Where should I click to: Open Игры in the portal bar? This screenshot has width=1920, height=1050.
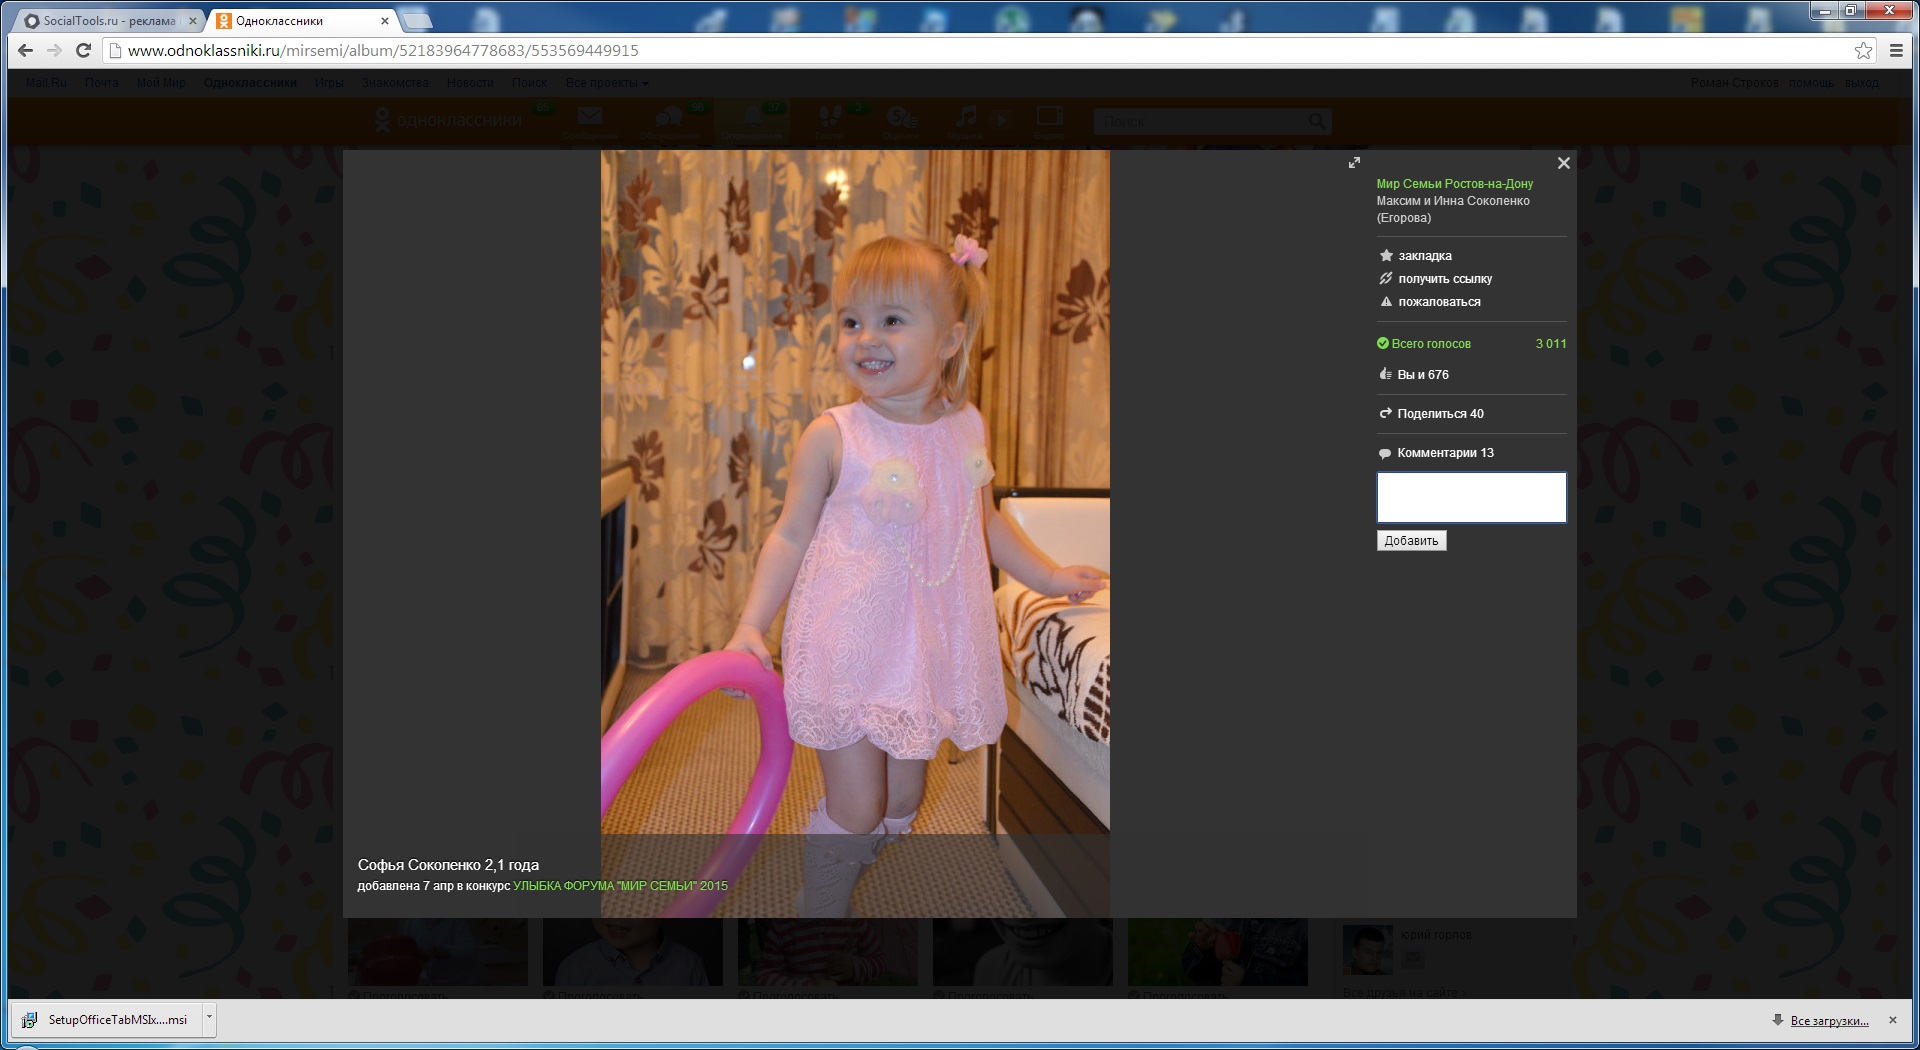[x=329, y=83]
